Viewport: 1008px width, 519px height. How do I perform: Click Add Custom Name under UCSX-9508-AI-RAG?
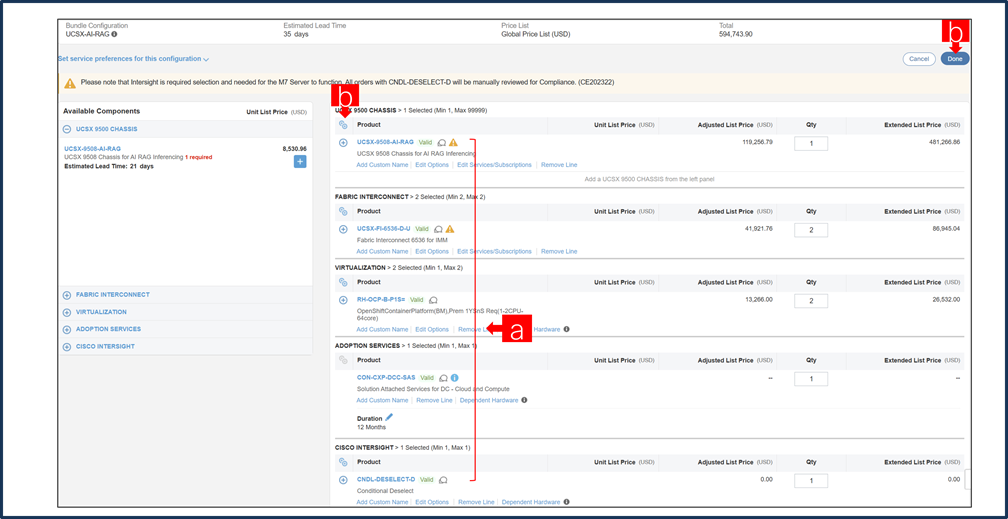382,165
